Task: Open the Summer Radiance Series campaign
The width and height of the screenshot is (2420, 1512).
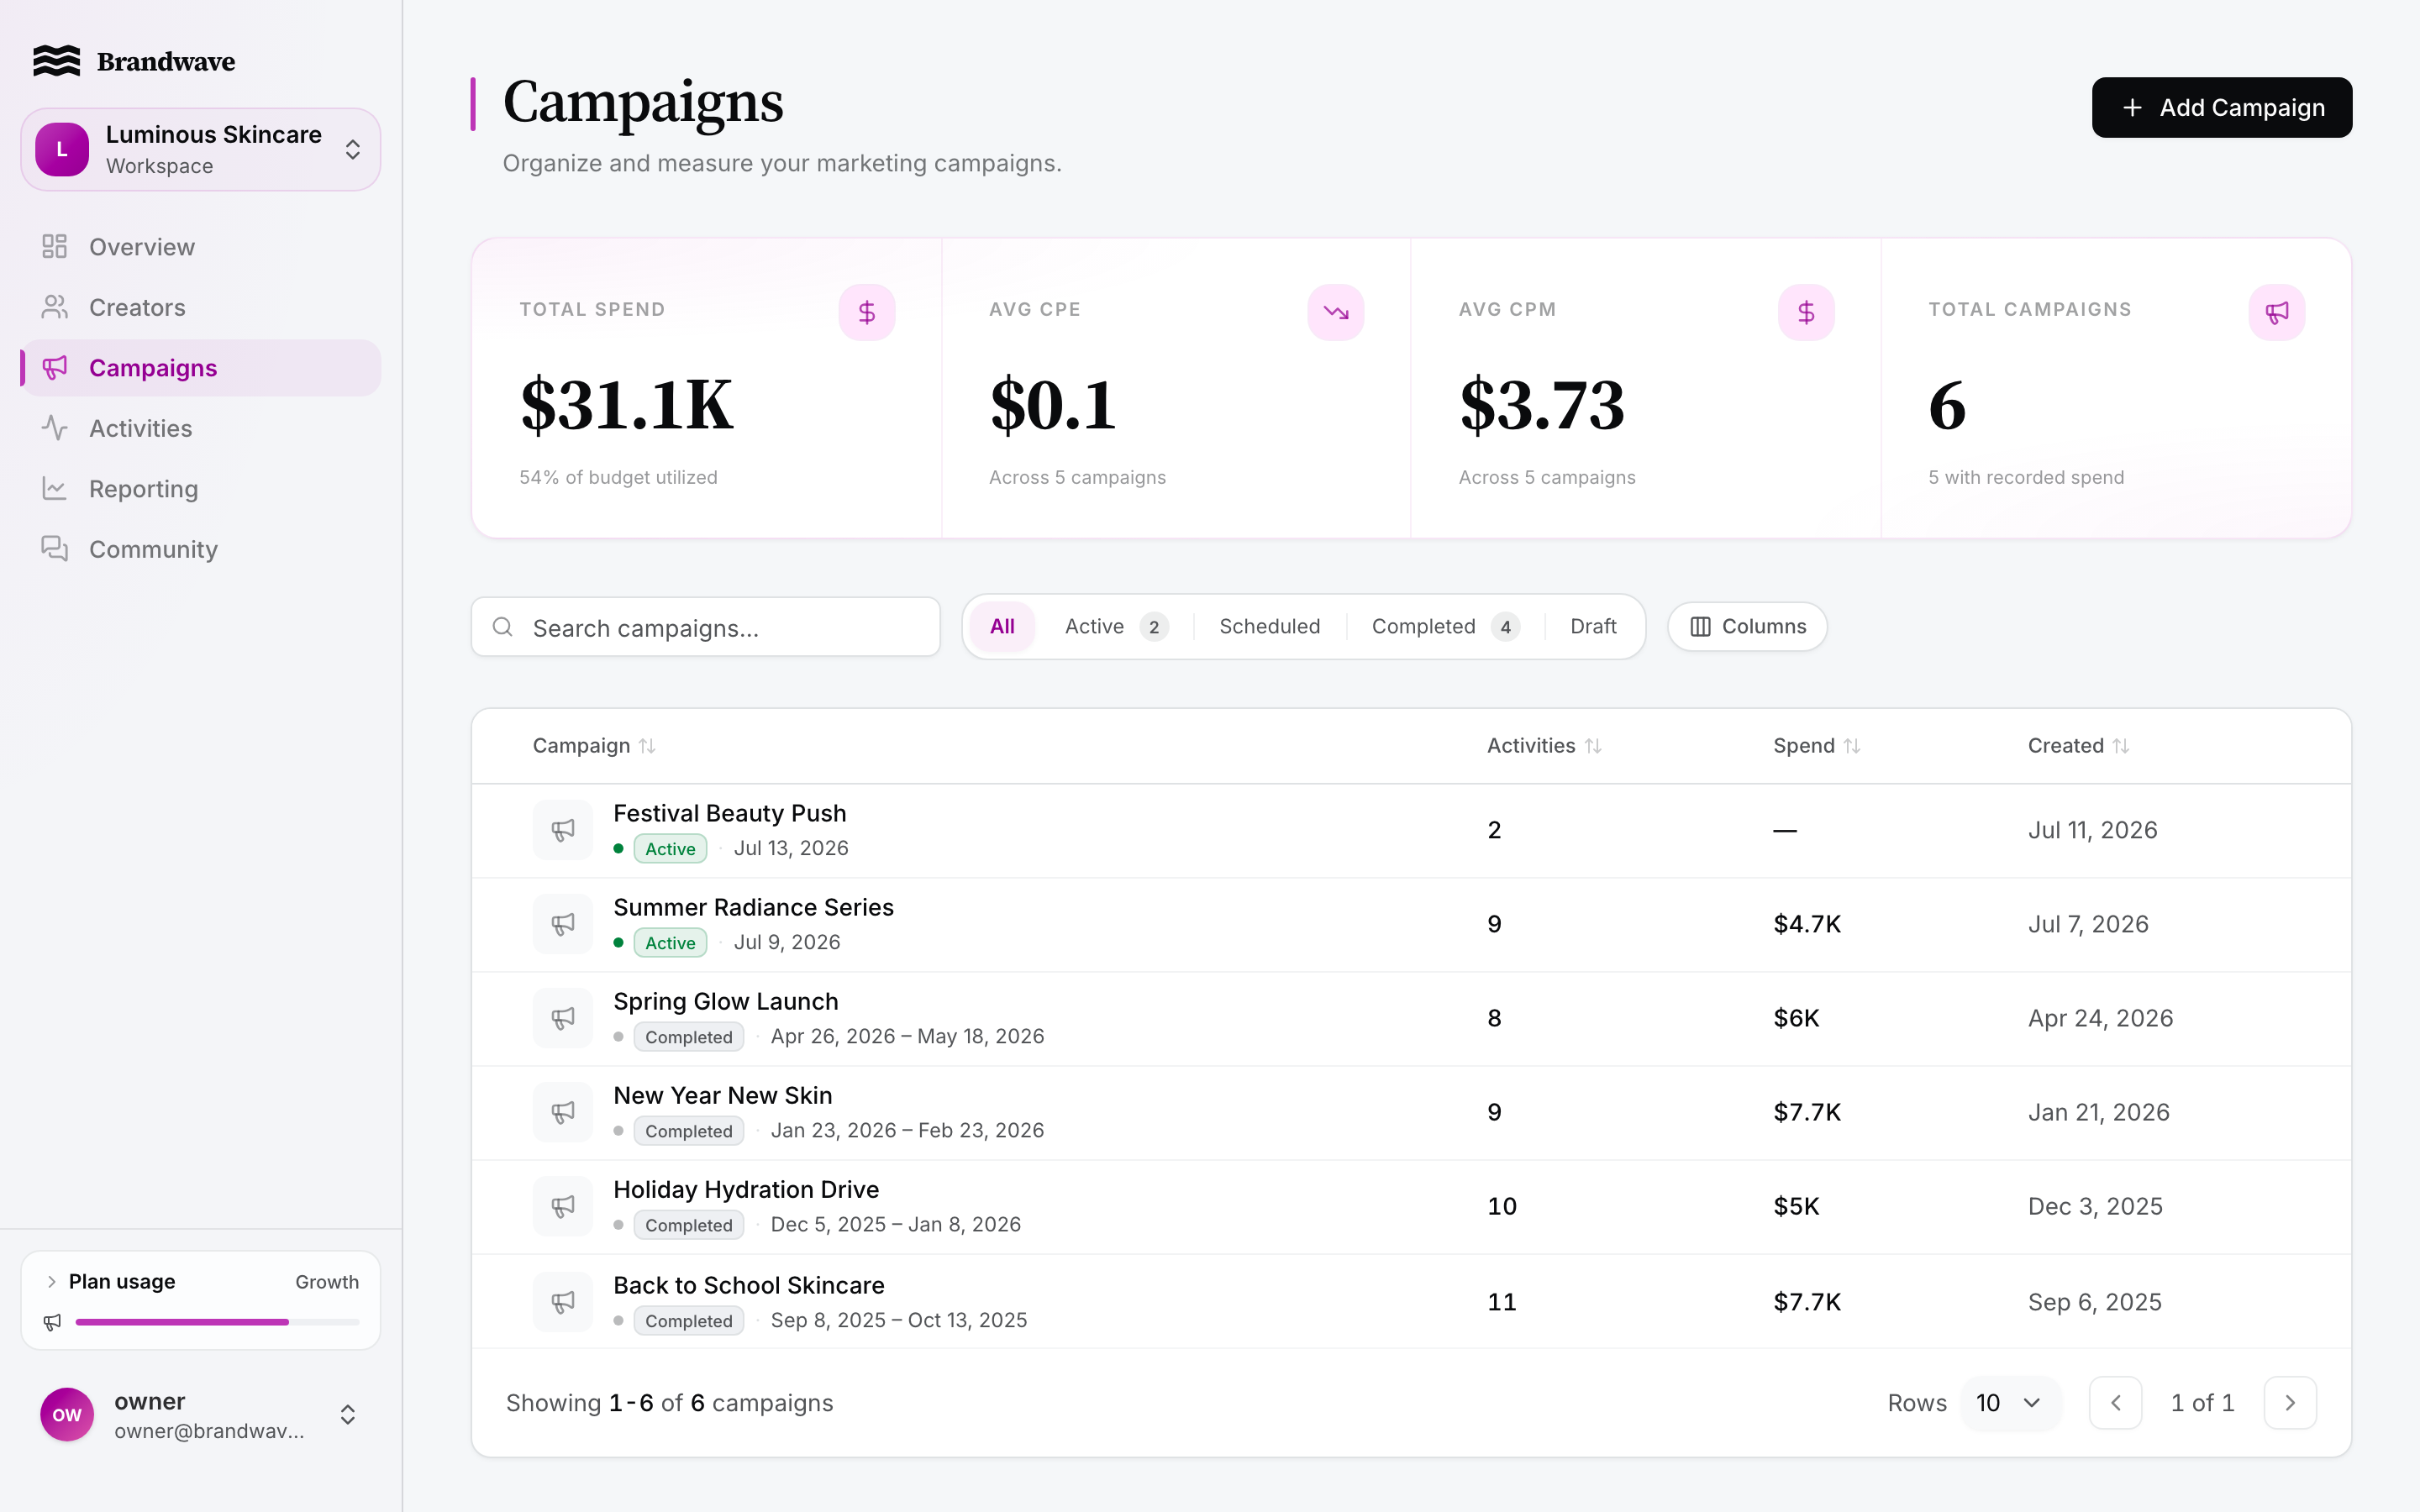Action: point(753,907)
